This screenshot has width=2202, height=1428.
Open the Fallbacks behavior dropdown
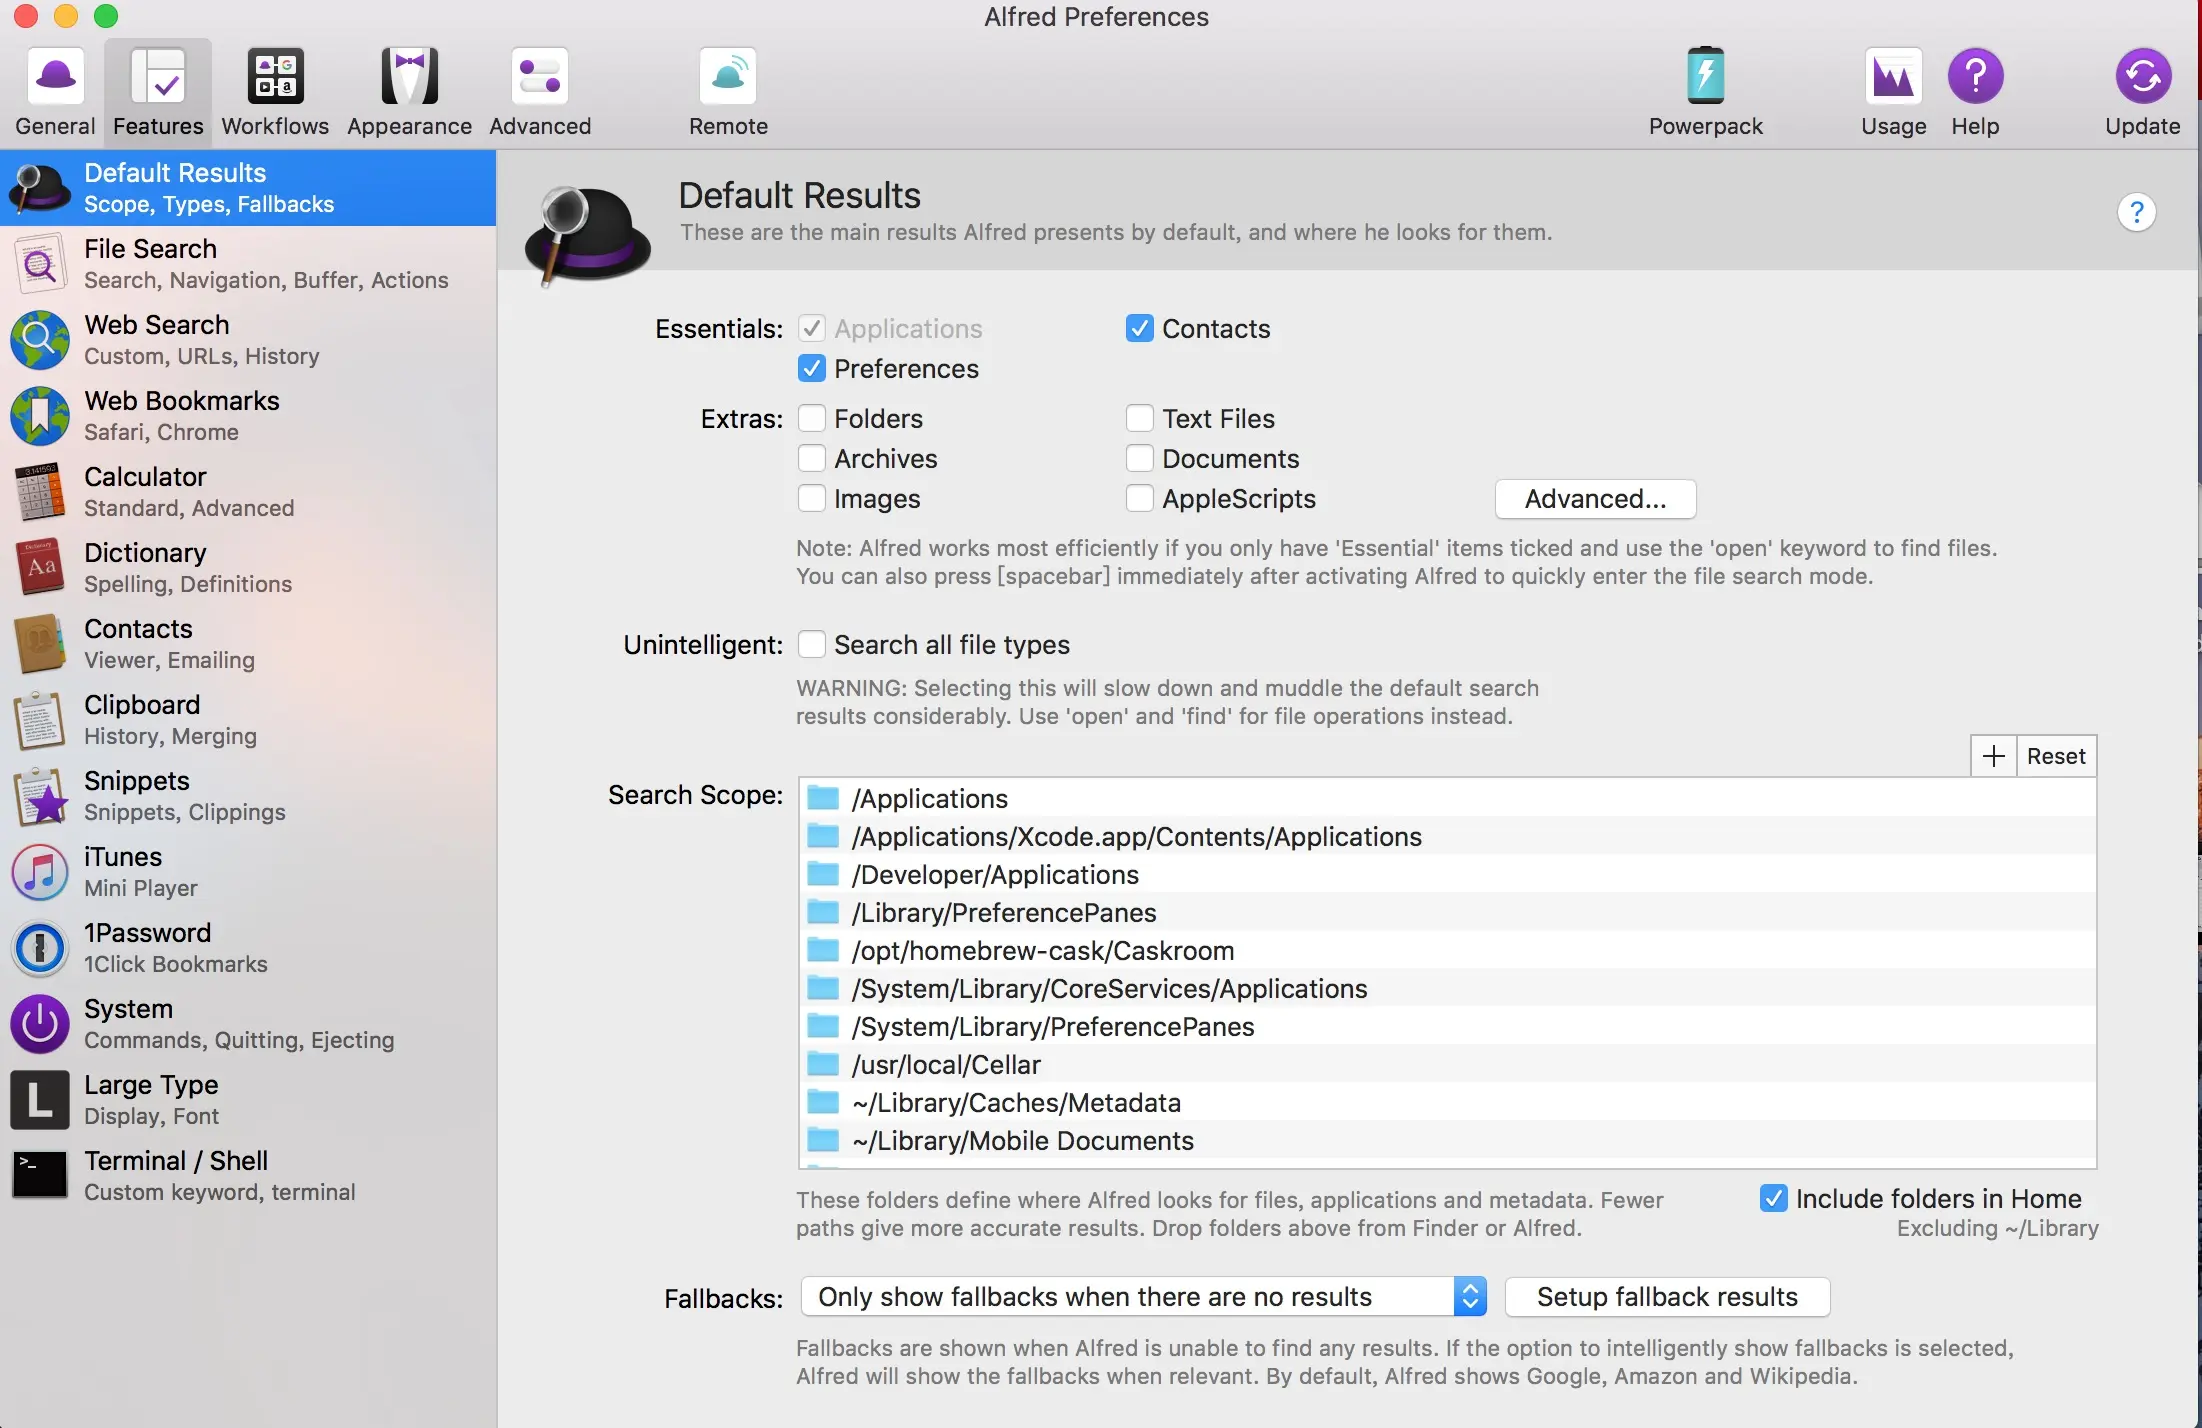tap(1143, 1297)
